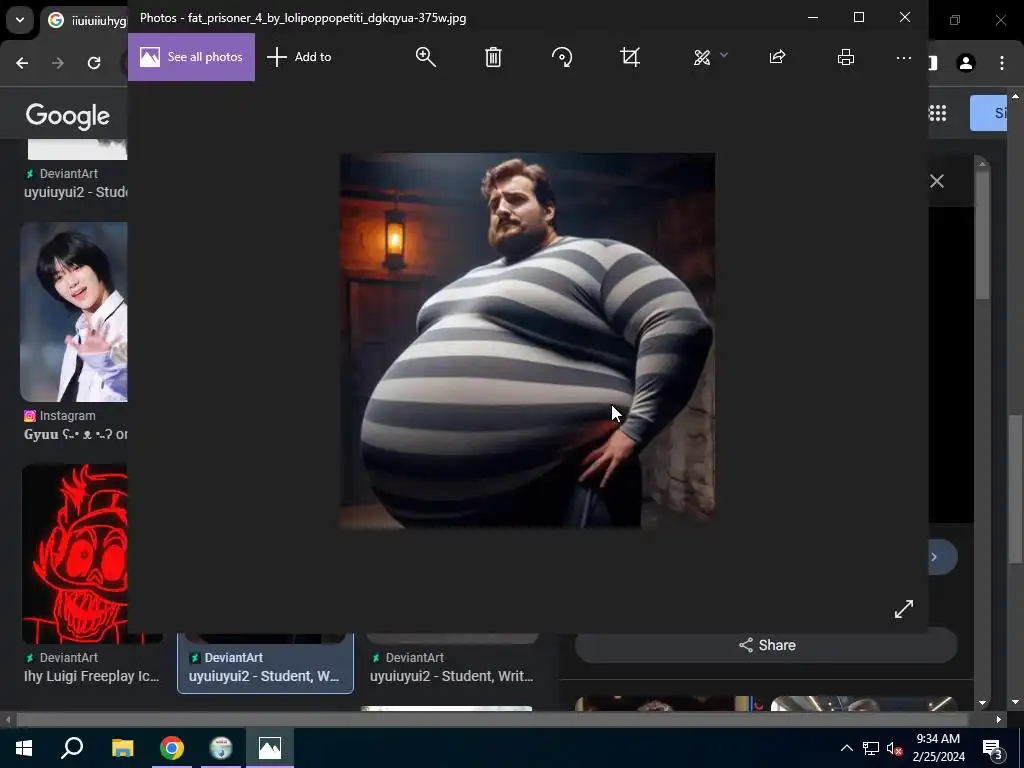Enter fullscreen with the diagonal arrows icon
The height and width of the screenshot is (768, 1024).
click(904, 609)
